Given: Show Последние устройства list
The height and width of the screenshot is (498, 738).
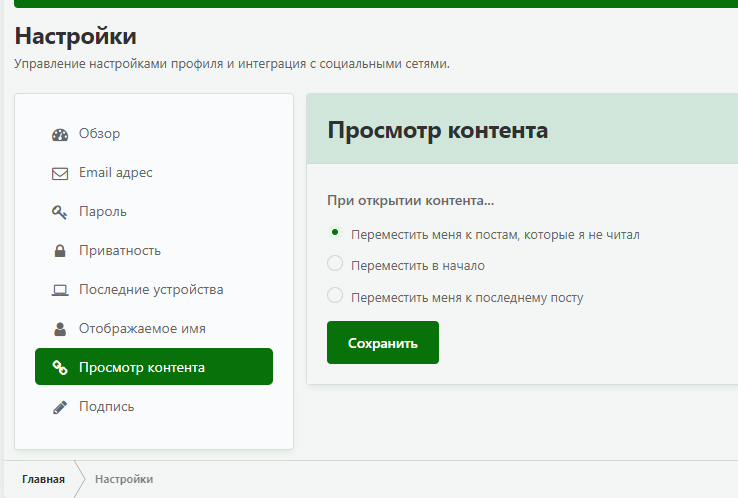Looking at the screenshot, I should pos(154,289).
